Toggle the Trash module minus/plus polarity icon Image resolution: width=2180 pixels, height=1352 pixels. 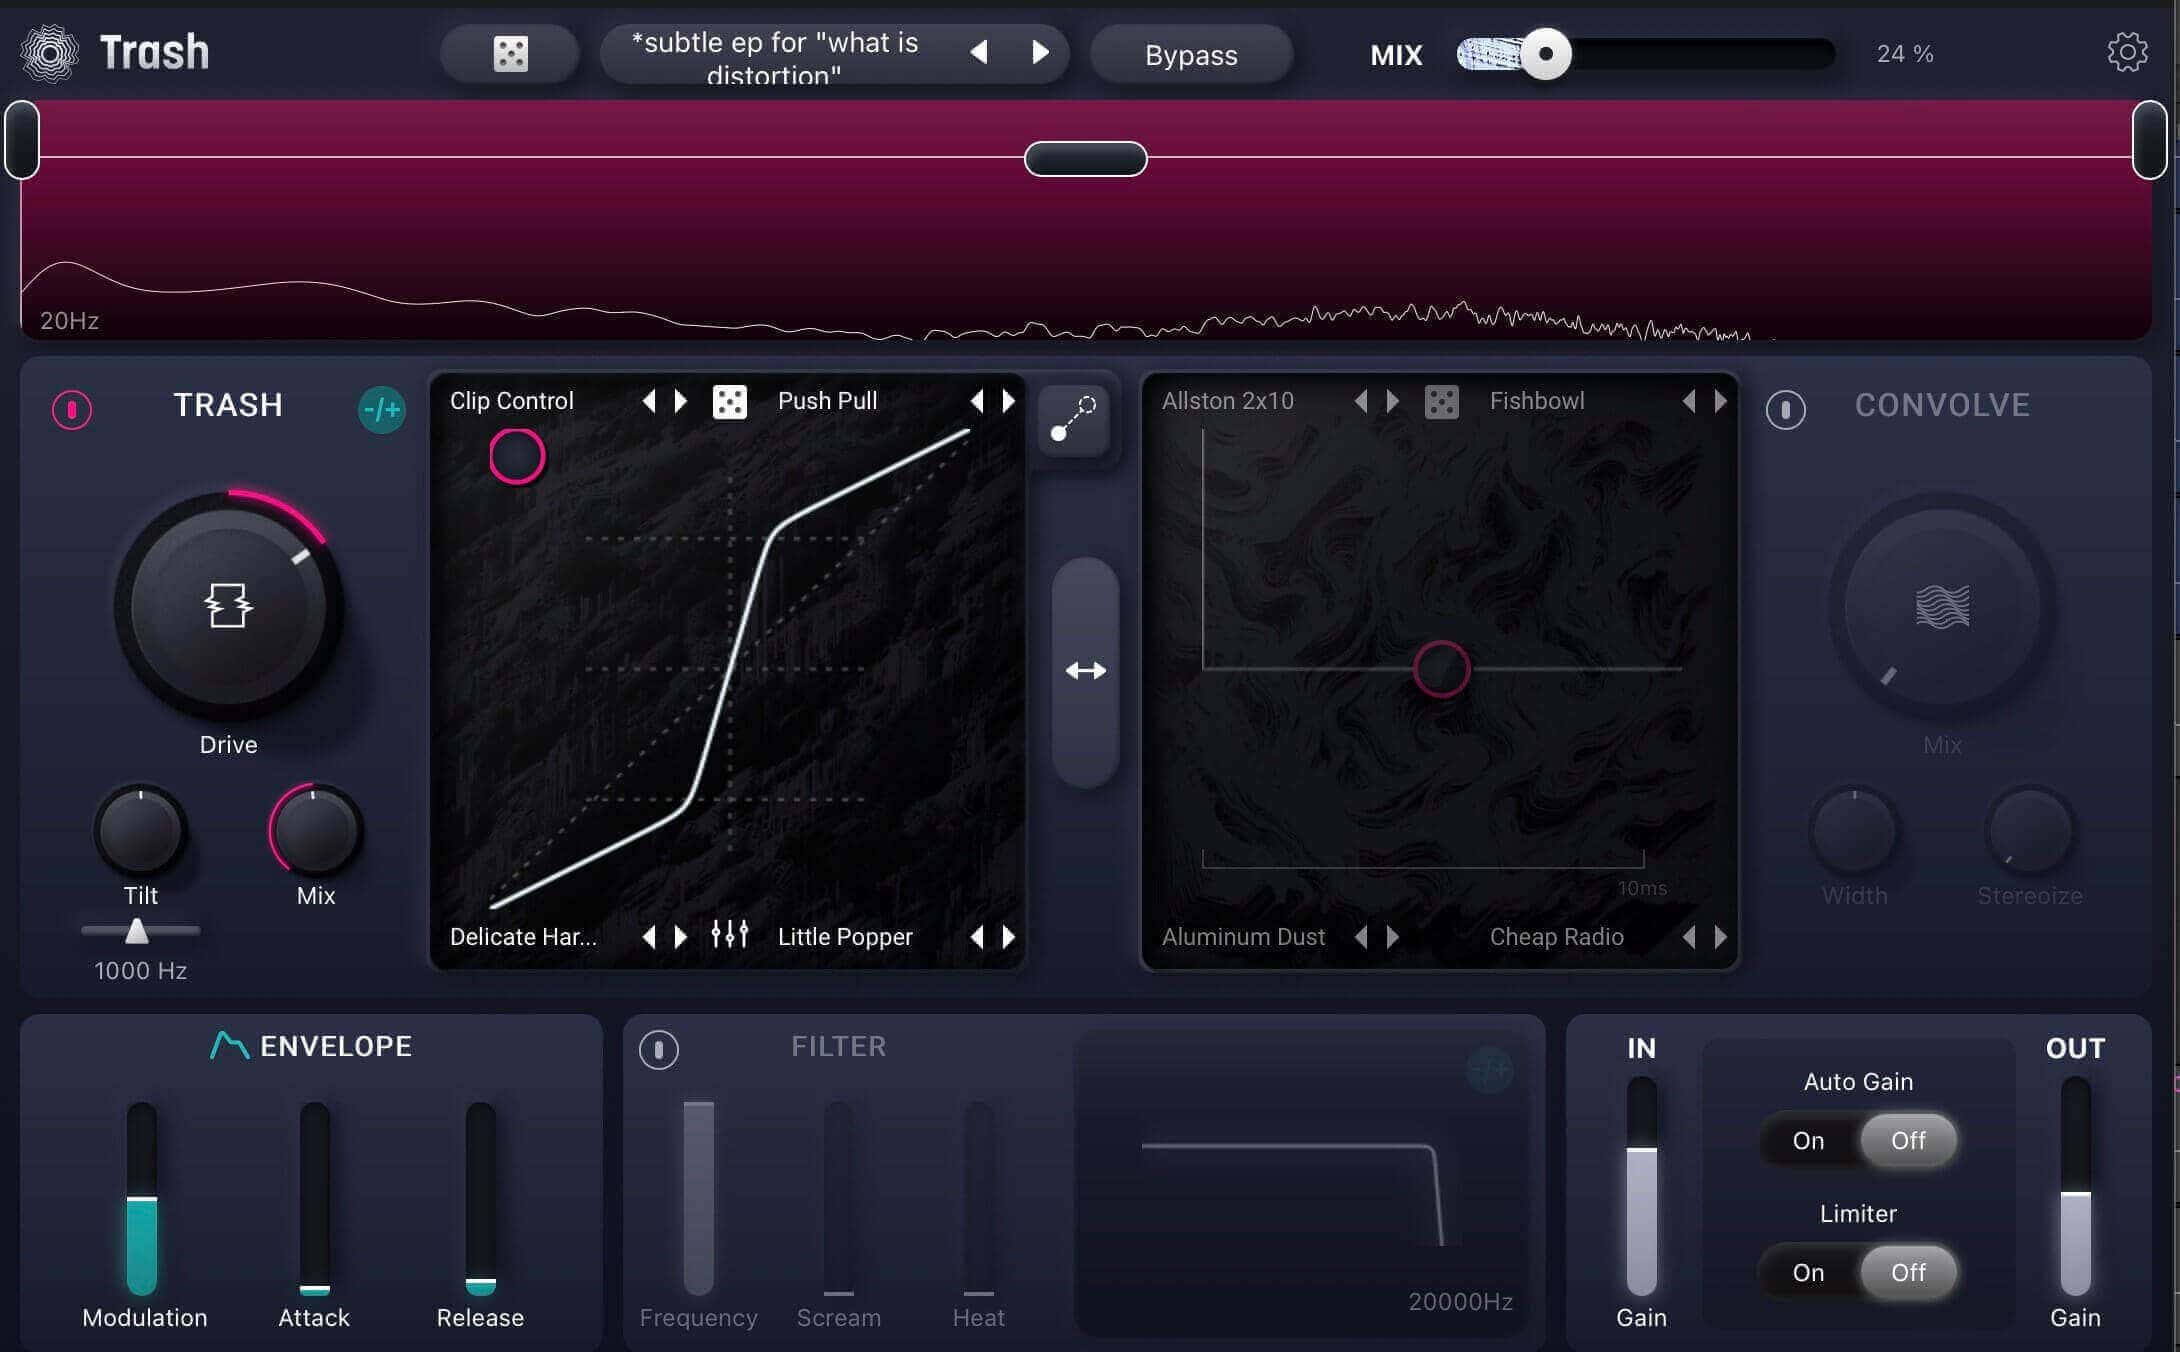(382, 409)
